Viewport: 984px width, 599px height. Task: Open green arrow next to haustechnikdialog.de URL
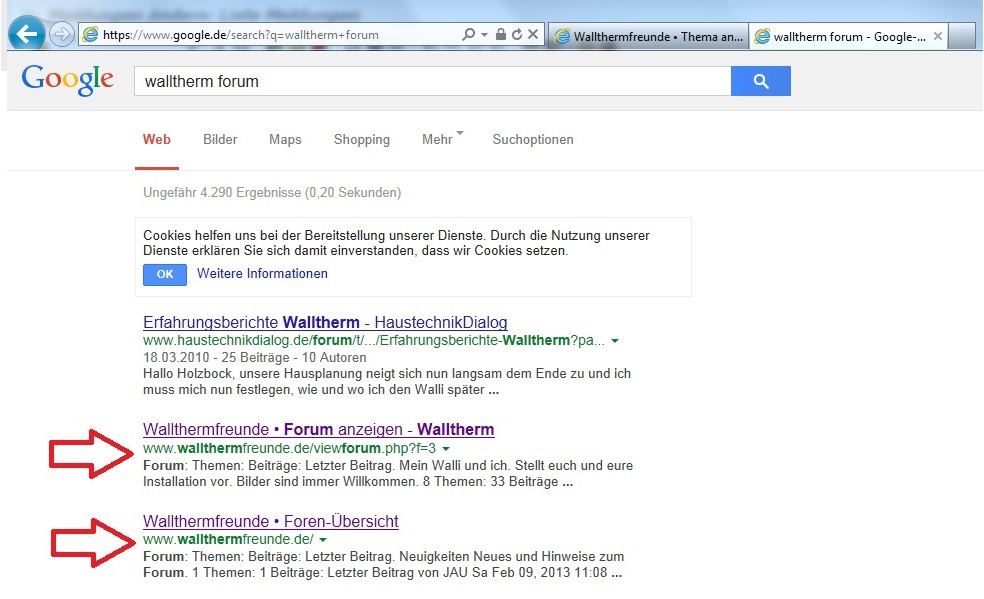(615, 341)
